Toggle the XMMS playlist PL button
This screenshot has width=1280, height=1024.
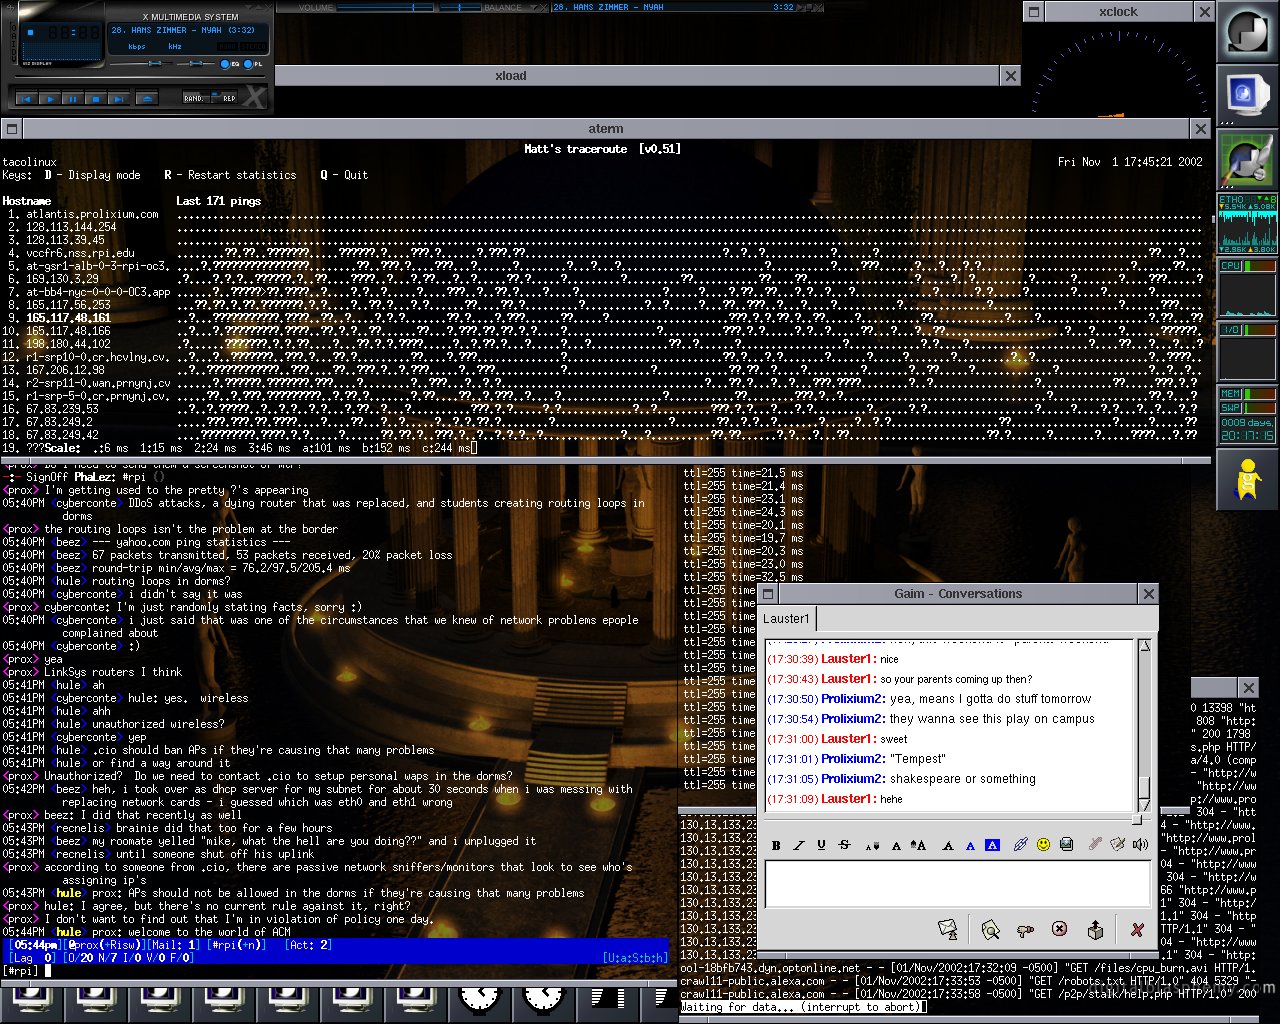[247, 64]
